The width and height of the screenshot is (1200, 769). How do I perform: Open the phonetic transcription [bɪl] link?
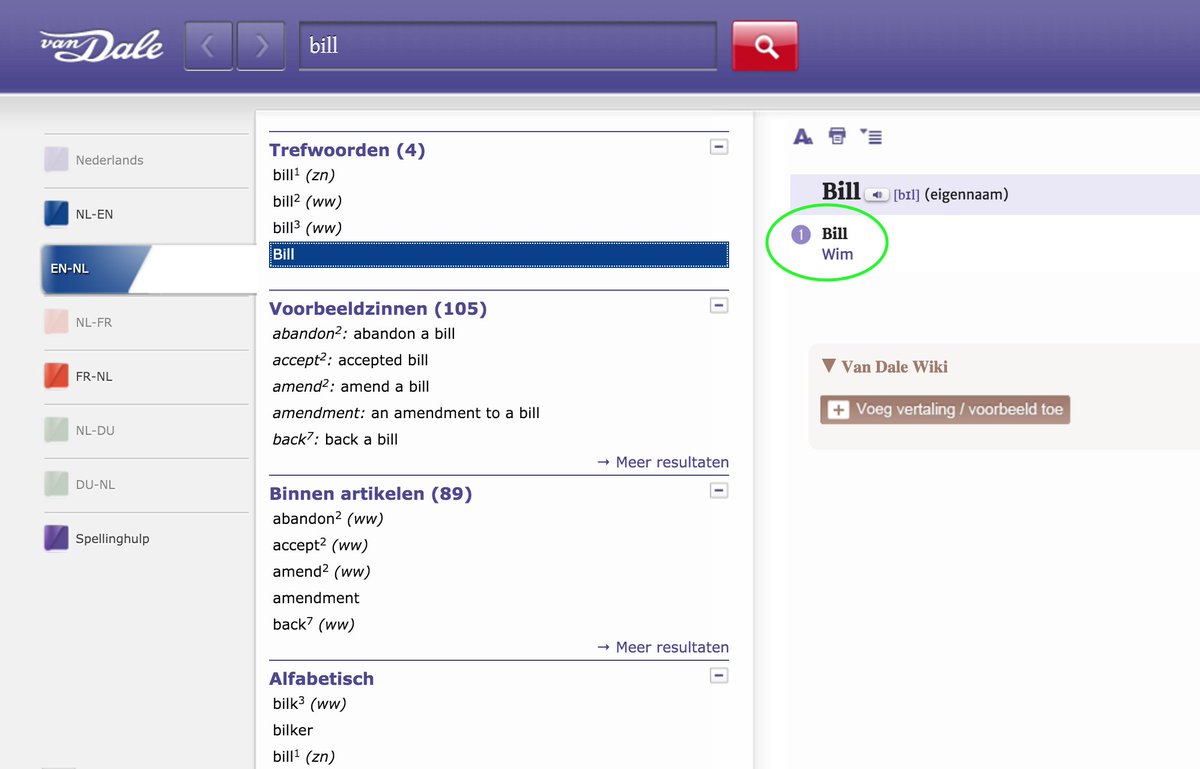[x=906, y=195]
